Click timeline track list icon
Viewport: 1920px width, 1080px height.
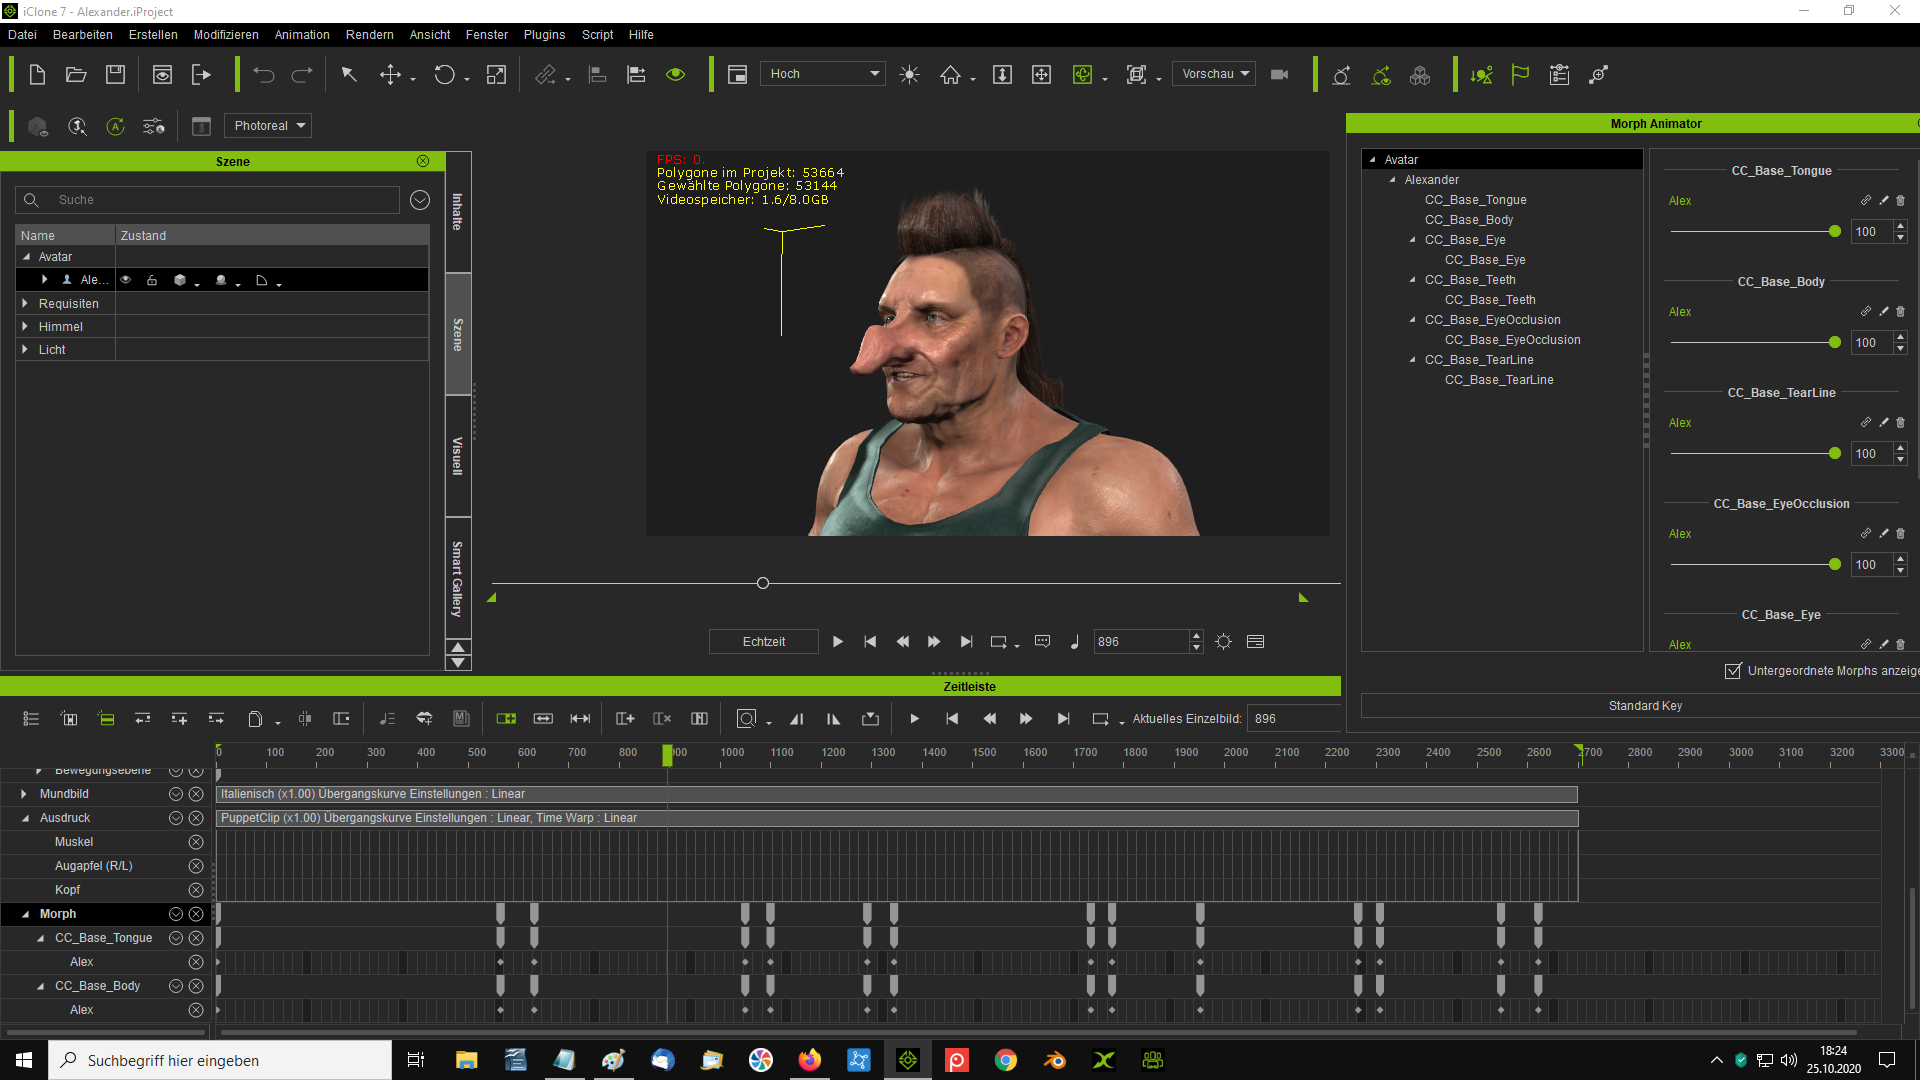coord(31,718)
